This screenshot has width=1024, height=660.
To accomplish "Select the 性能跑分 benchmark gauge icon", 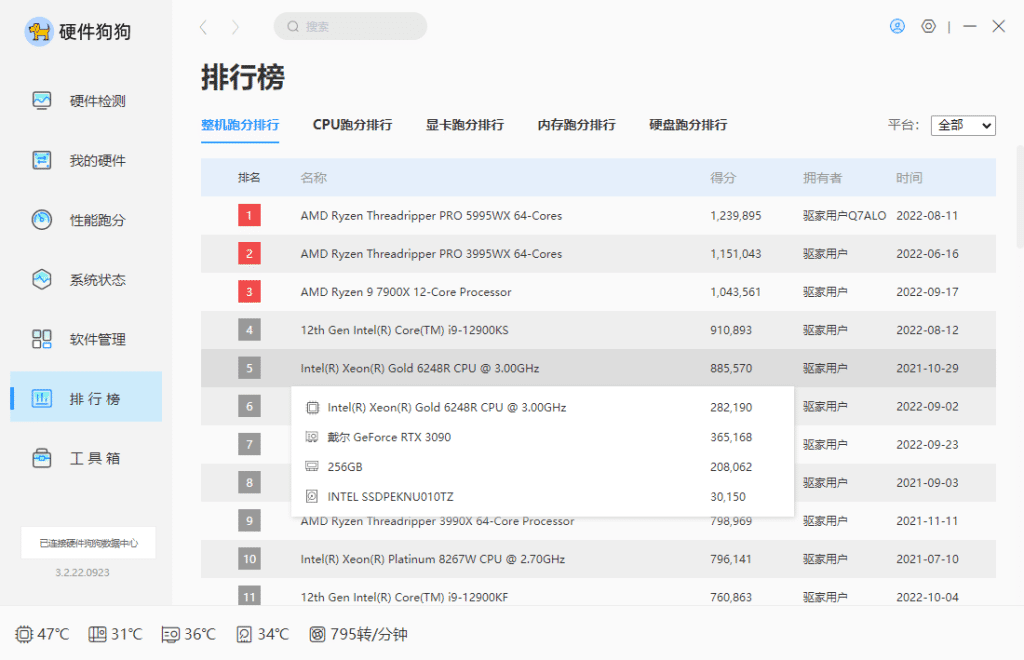I will pyautogui.click(x=42, y=219).
